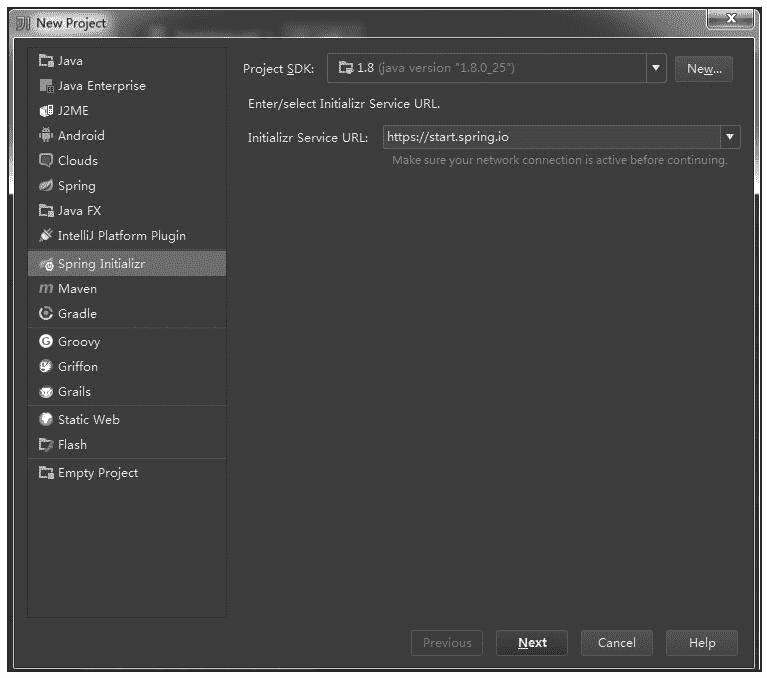This screenshot has height=678, width=767.
Task: Select the Spring leaf icon
Action: point(45,186)
